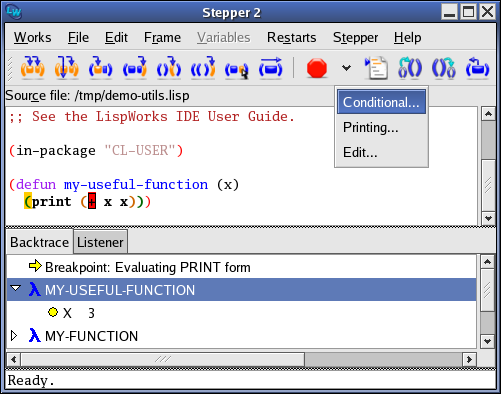Click the Undo Macroexpand icon
The image size is (501, 394).
click(x=444, y=68)
